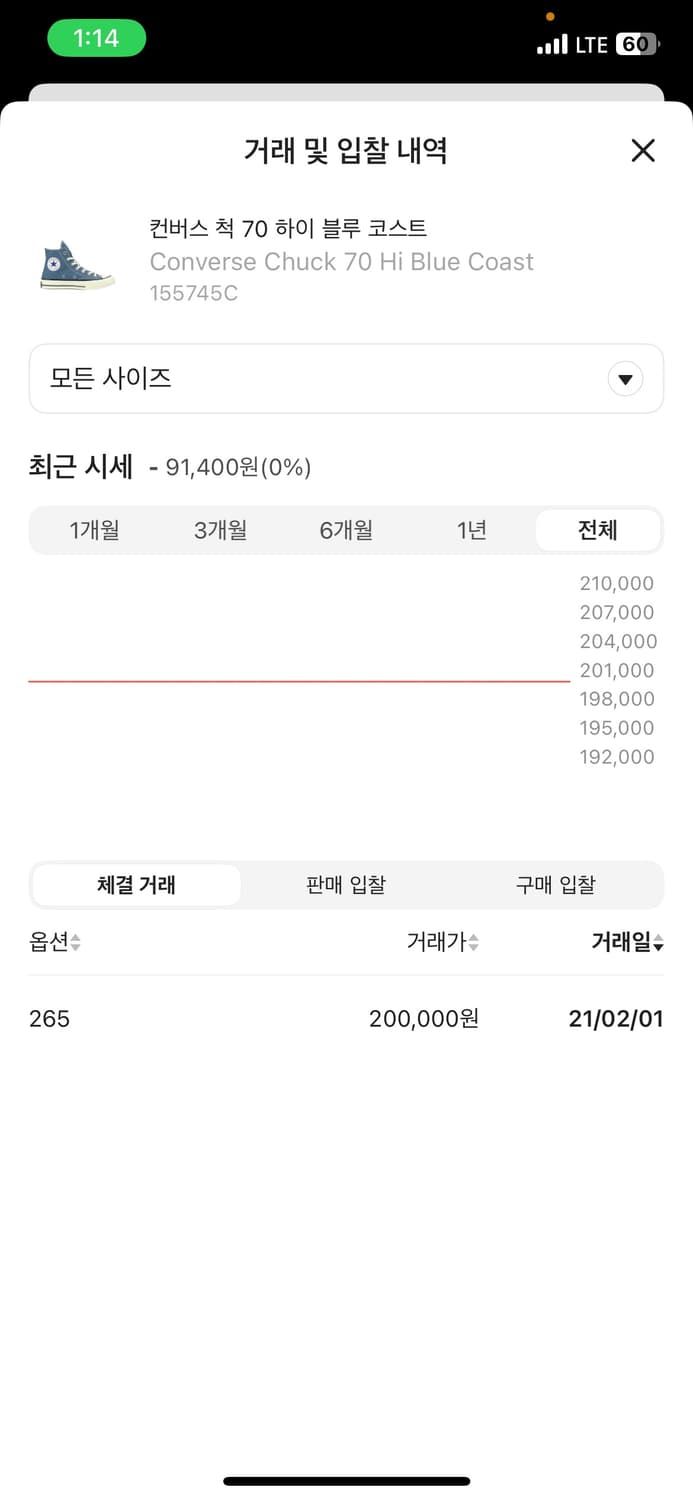Image resolution: width=693 pixels, height=1500 pixels.
Task: Tap the sort arrows on 거래일 column
Action: tap(659, 942)
